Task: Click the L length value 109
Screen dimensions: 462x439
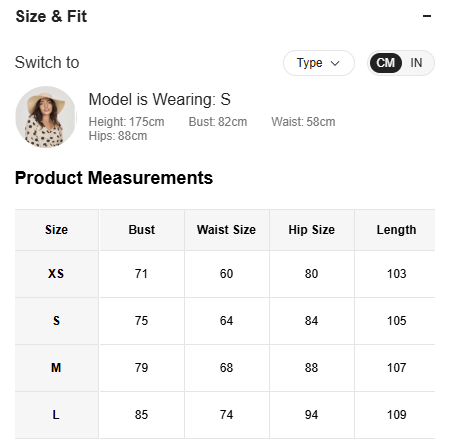Action: pos(396,415)
